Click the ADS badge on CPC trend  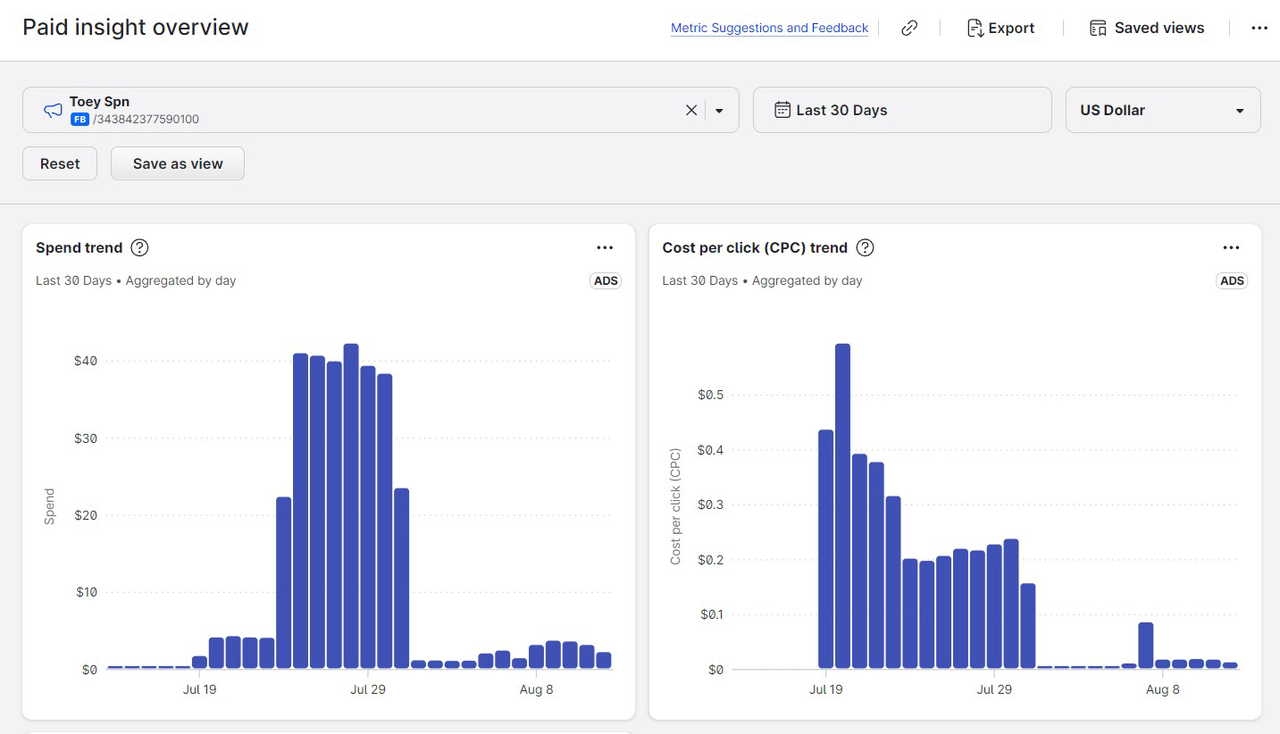pyautogui.click(x=1232, y=281)
